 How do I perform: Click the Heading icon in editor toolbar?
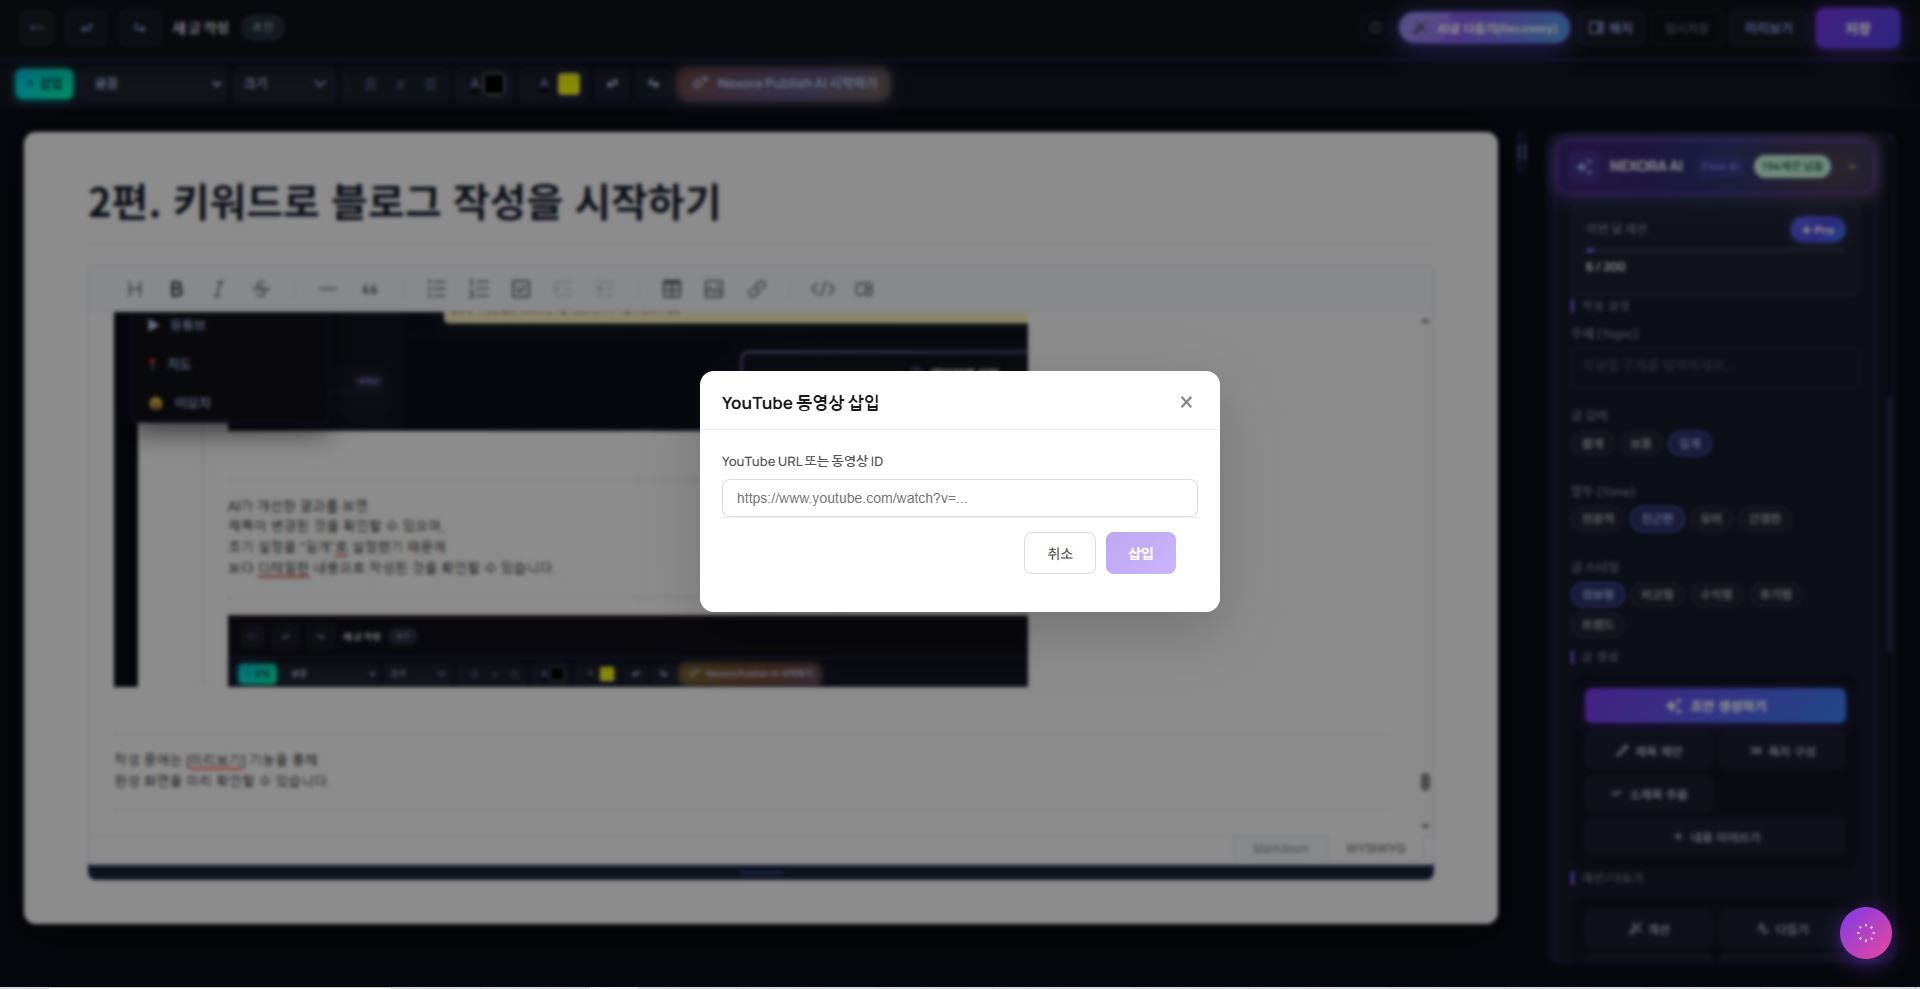click(x=134, y=289)
